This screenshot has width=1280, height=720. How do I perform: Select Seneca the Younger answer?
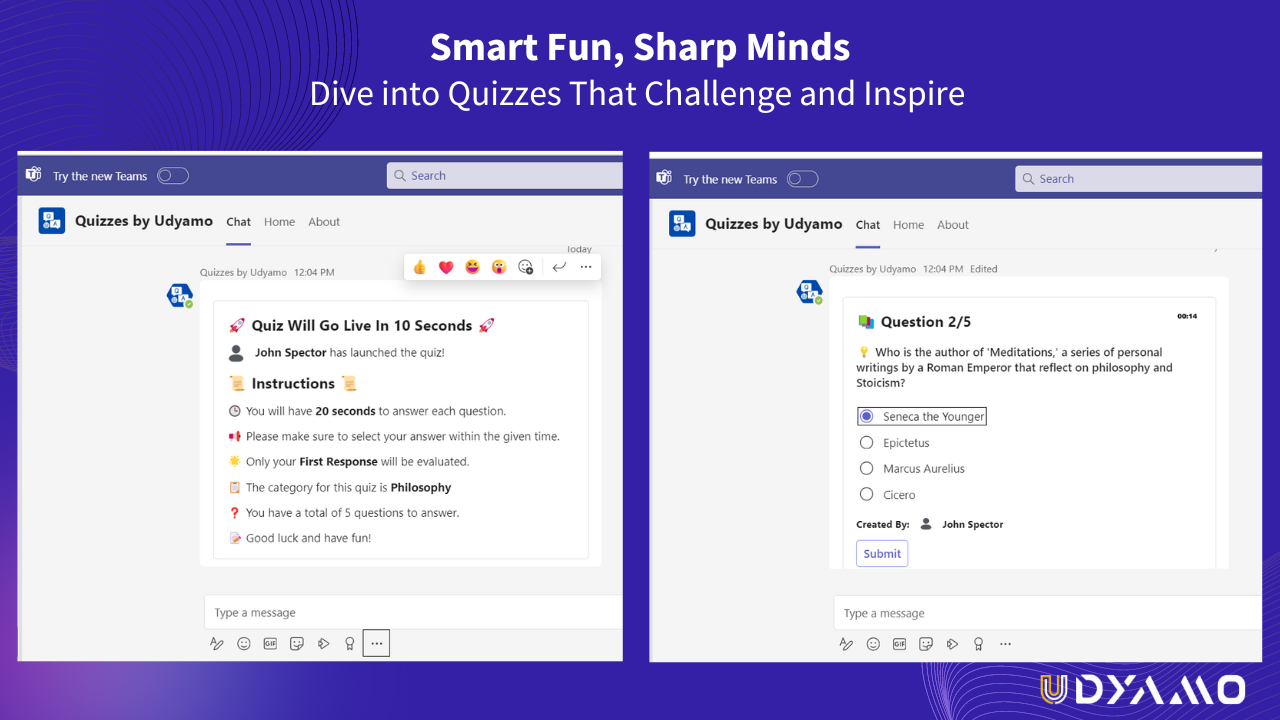(x=922, y=416)
